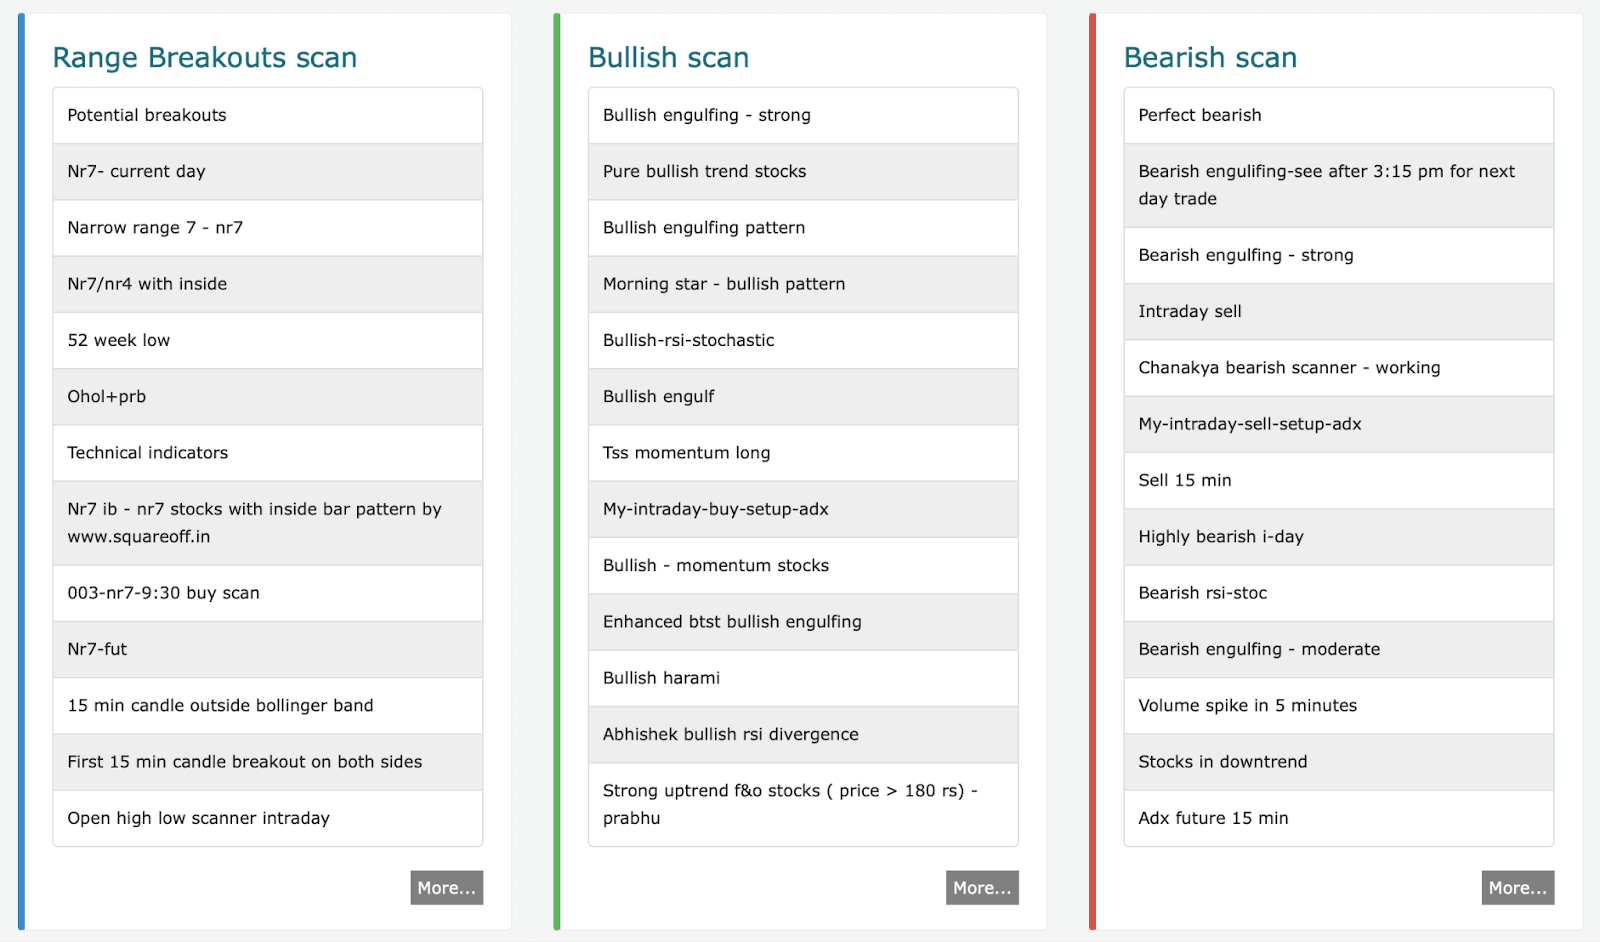
Task: Open Open high low scanner intraday
Action: (267, 818)
